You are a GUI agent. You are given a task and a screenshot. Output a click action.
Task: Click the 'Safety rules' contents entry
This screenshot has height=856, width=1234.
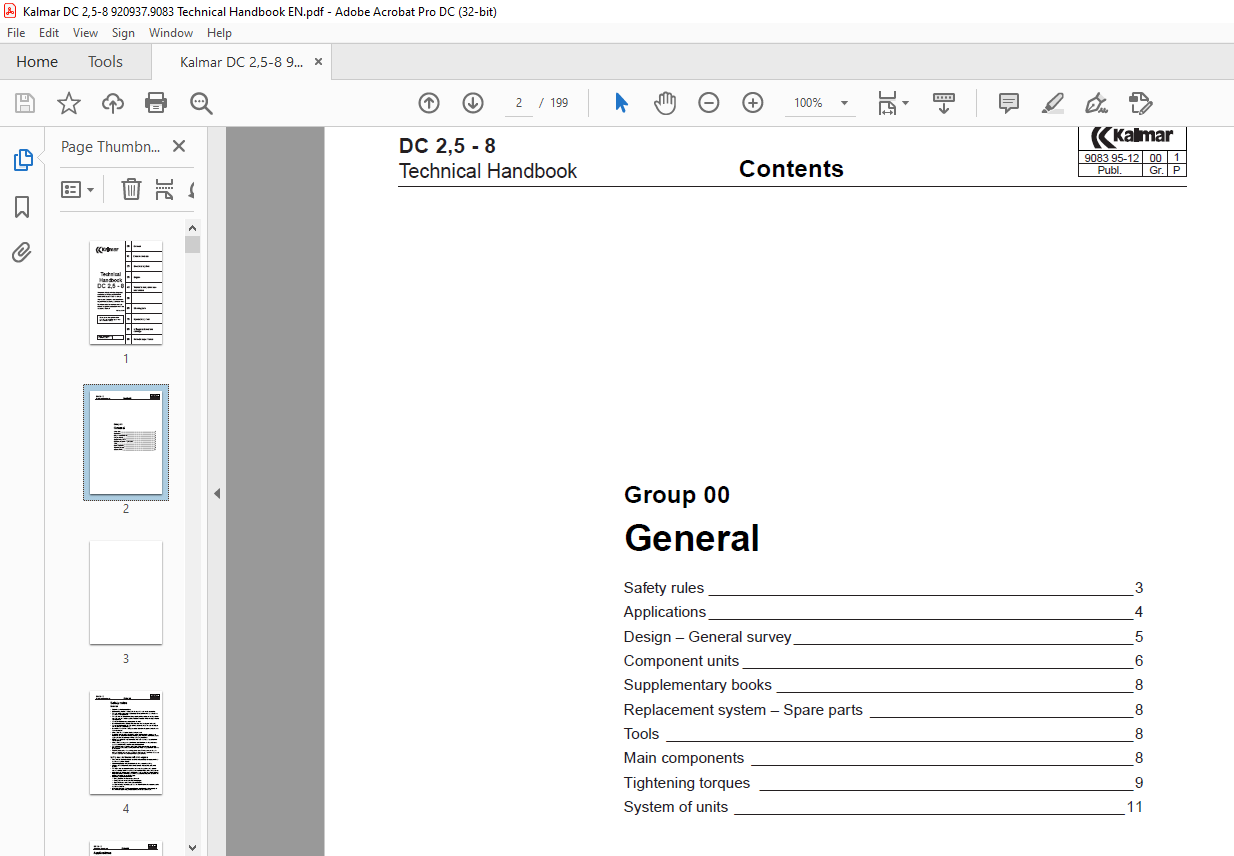[x=663, y=588]
